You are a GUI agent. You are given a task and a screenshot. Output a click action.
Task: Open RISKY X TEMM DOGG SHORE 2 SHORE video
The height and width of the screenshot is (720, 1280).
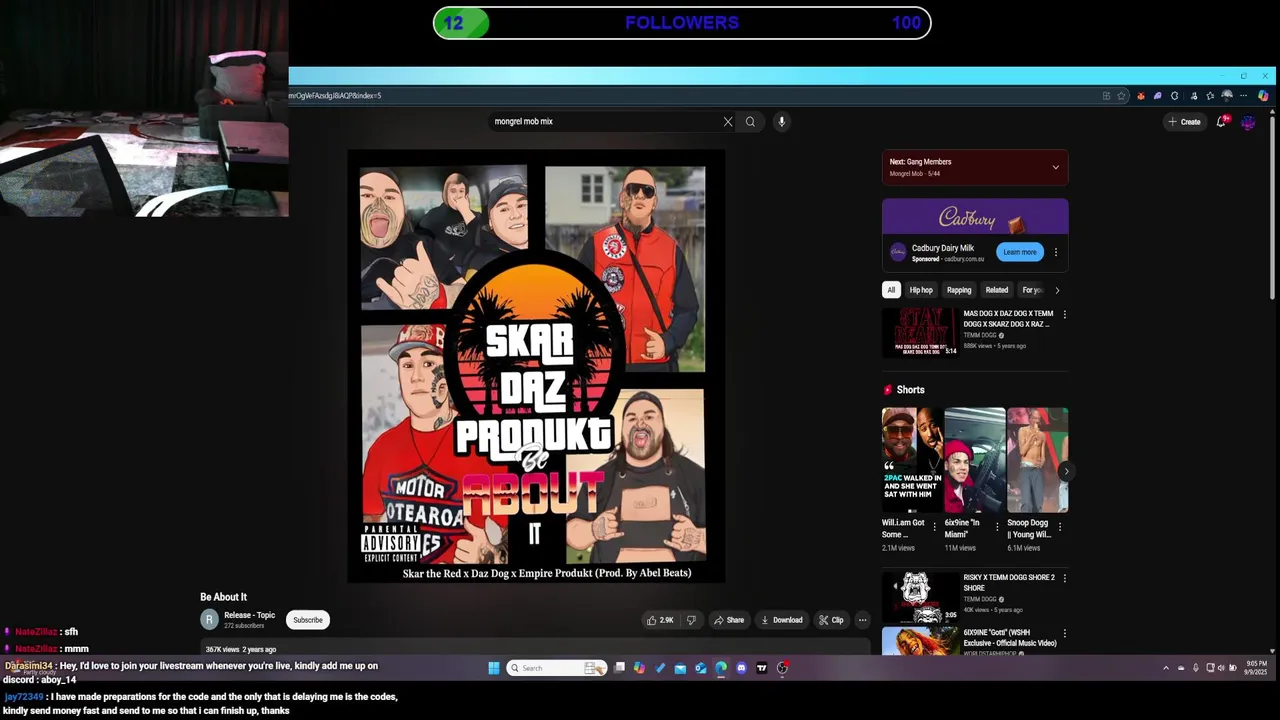coord(920,596)
